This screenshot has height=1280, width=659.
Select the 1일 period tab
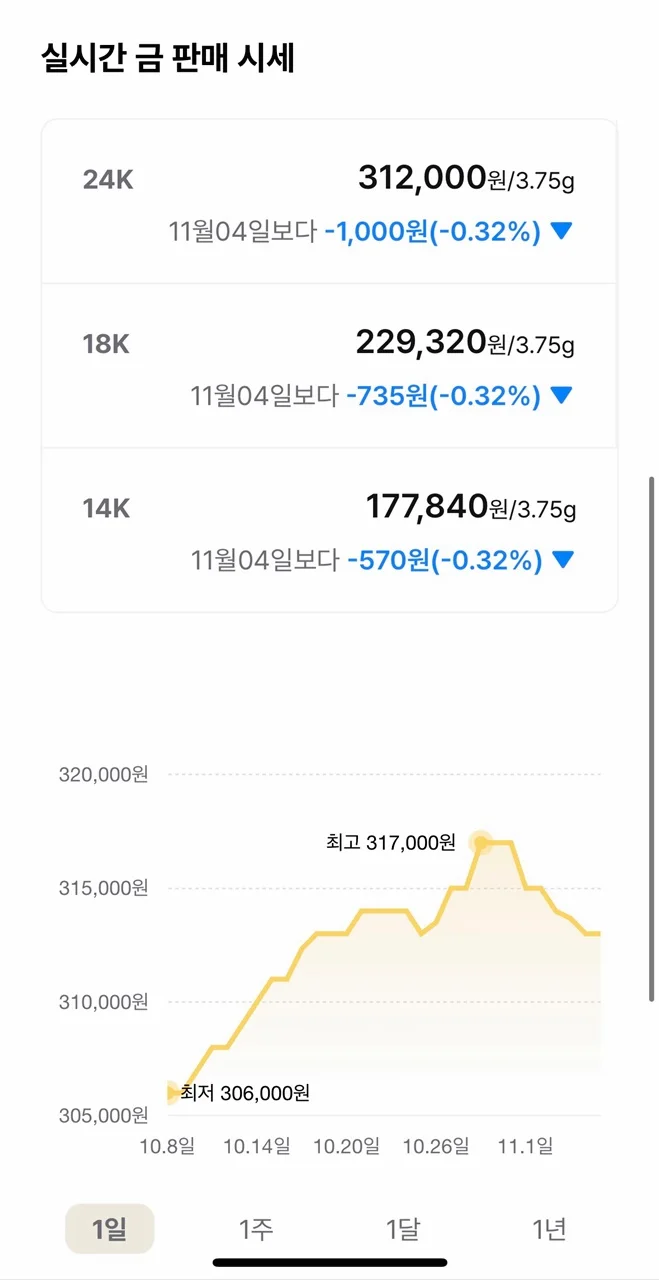pyautogui.click(x=110, y=1229)
